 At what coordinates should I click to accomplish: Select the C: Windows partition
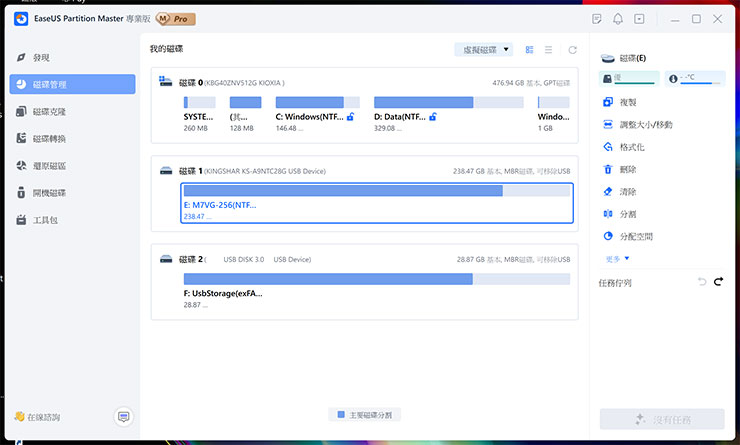click(x=317, y=114)
